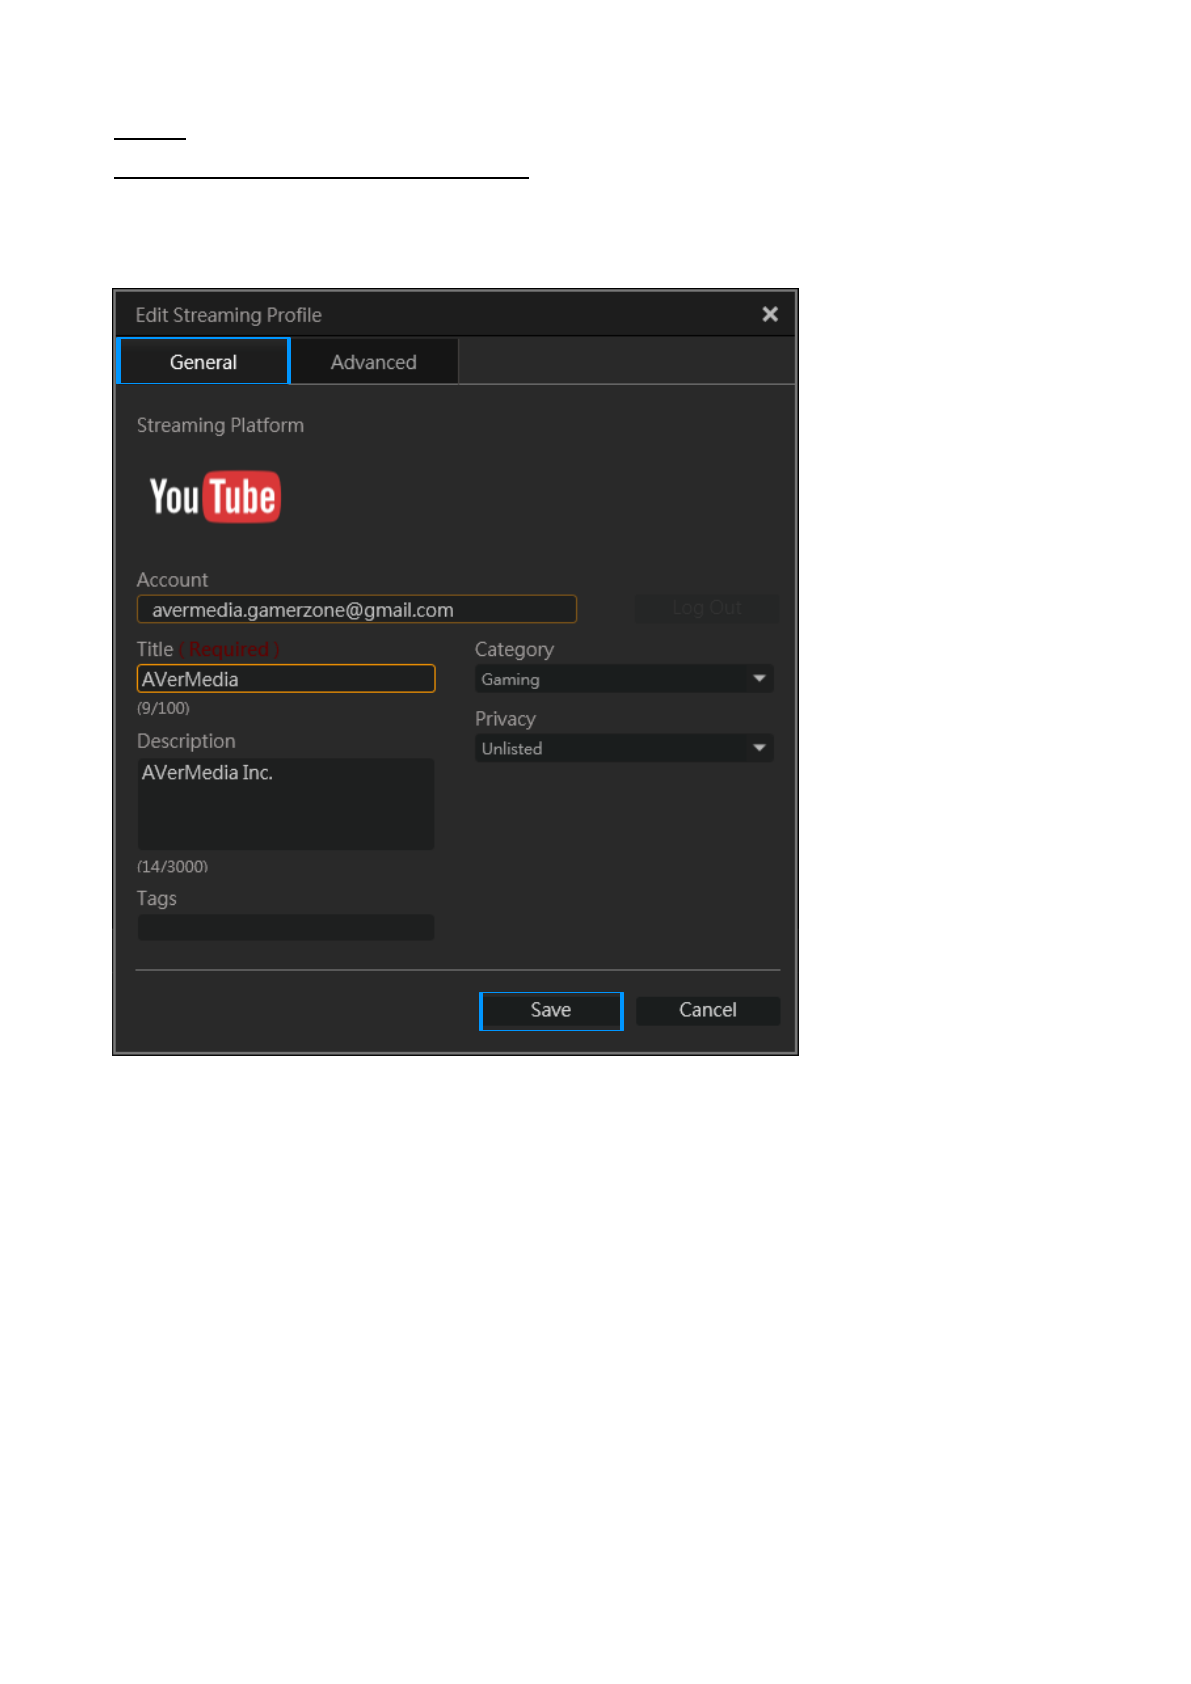Image resolution: width=1191 pixels, height=1684 pixels.
Task: Open the Advanced tab
Action: coord(373,362)
